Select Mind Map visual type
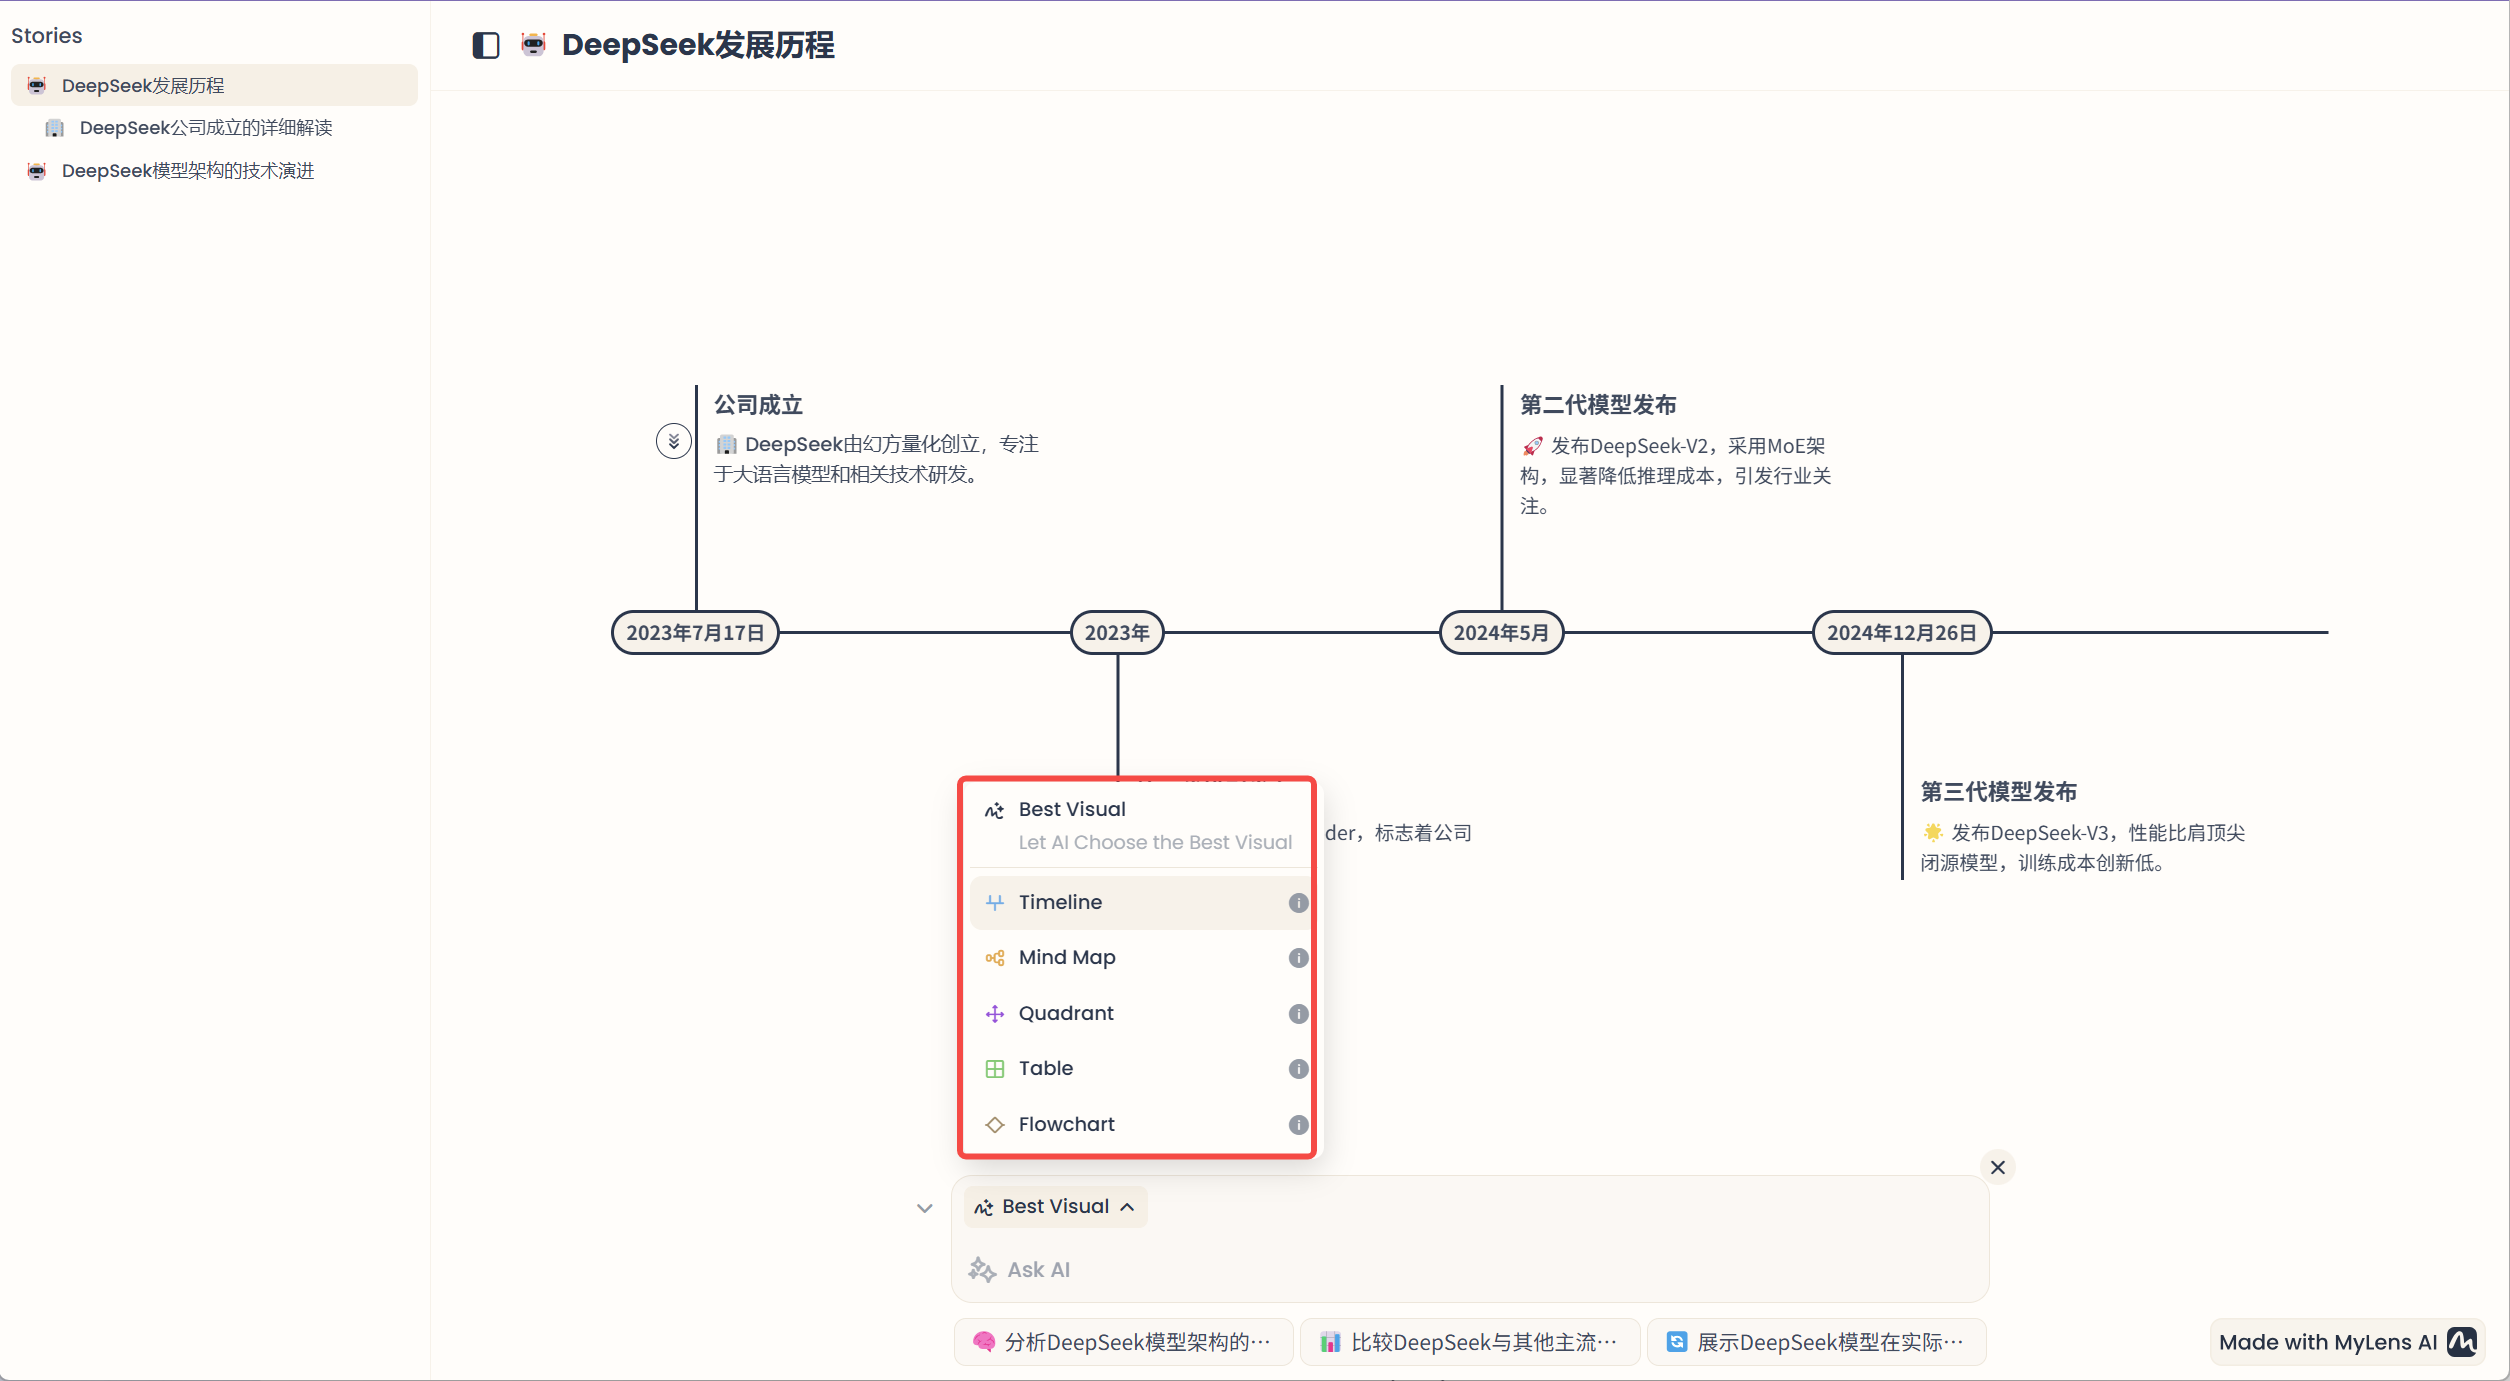Image resolution: width=2510 pixels, height=1381 pixels. (1067, 958)
